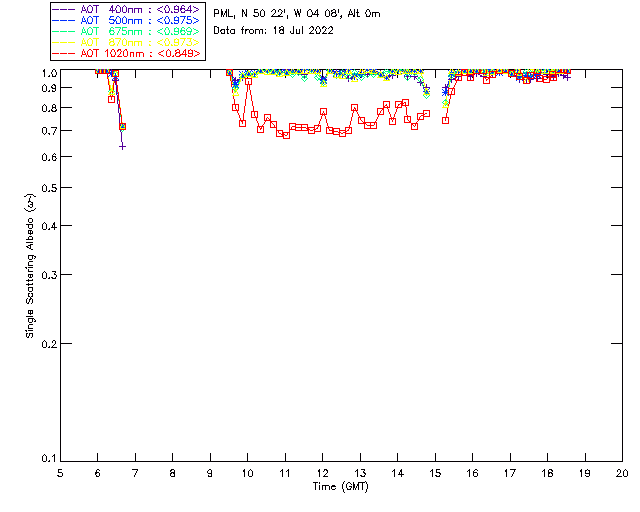Select the 'Data from: 18 Jul 2022' text

(273, 30)
